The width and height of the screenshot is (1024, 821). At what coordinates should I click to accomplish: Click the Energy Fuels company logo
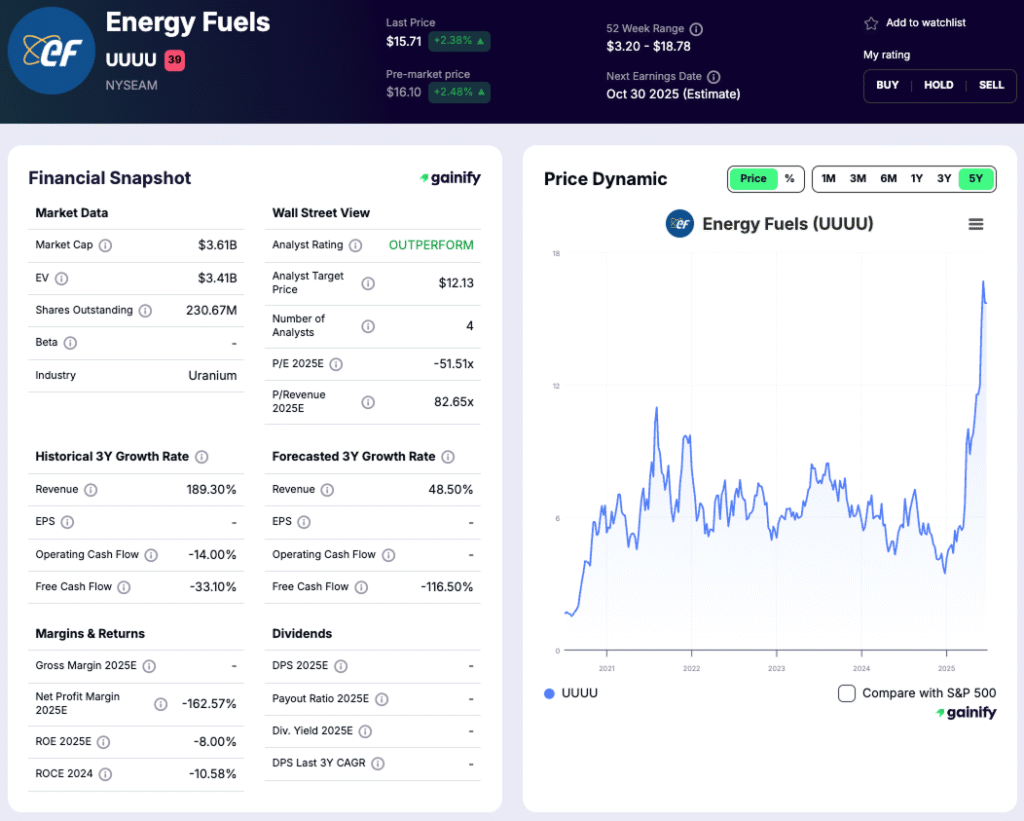[52, 50]
